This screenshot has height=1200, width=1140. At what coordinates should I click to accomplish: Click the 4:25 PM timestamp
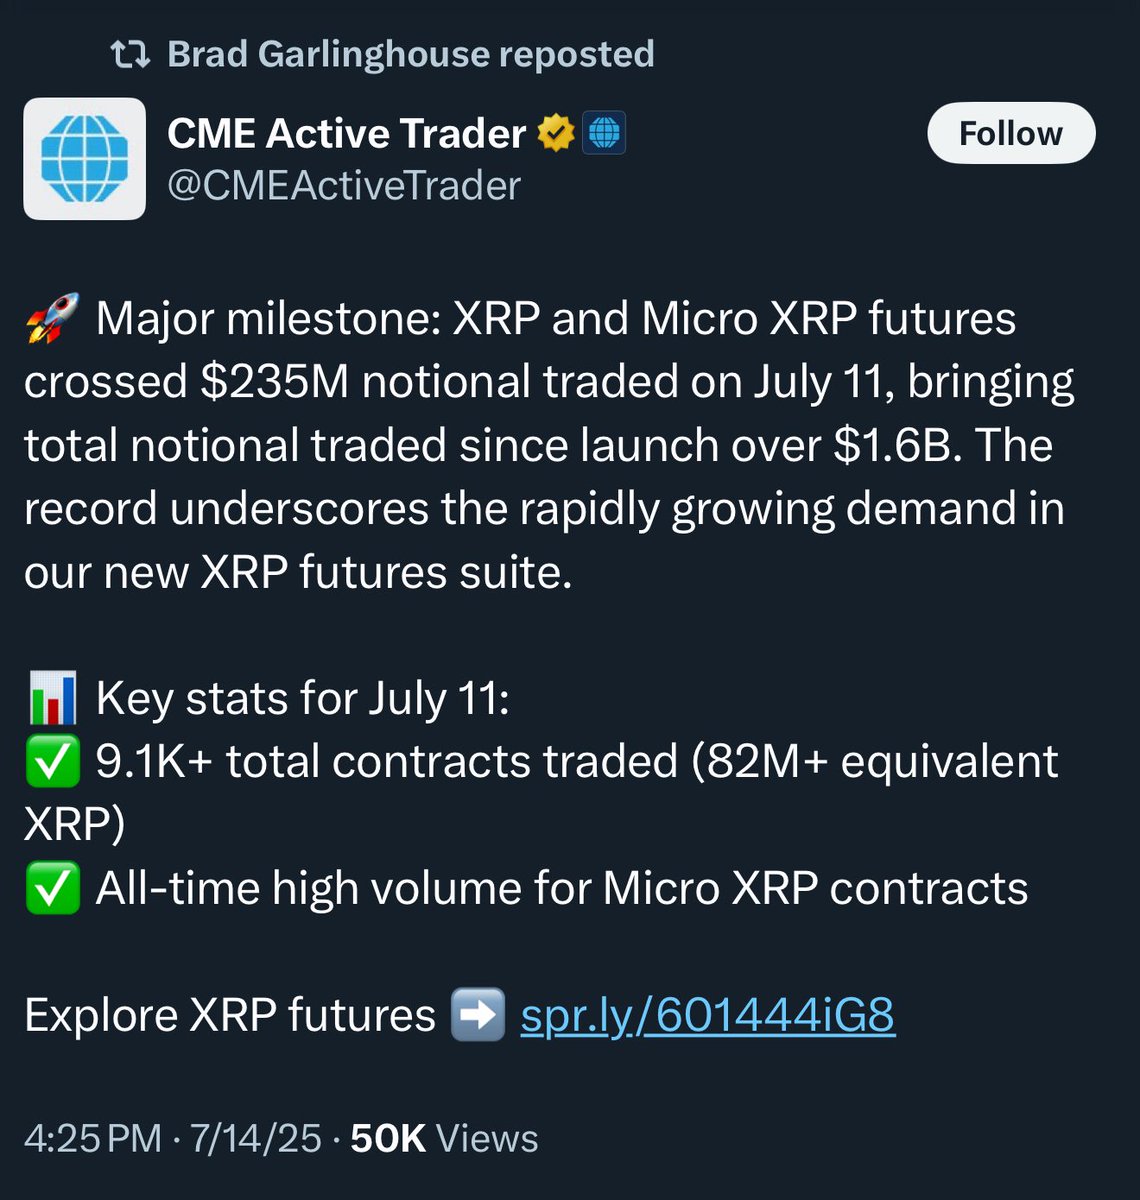93,1138
